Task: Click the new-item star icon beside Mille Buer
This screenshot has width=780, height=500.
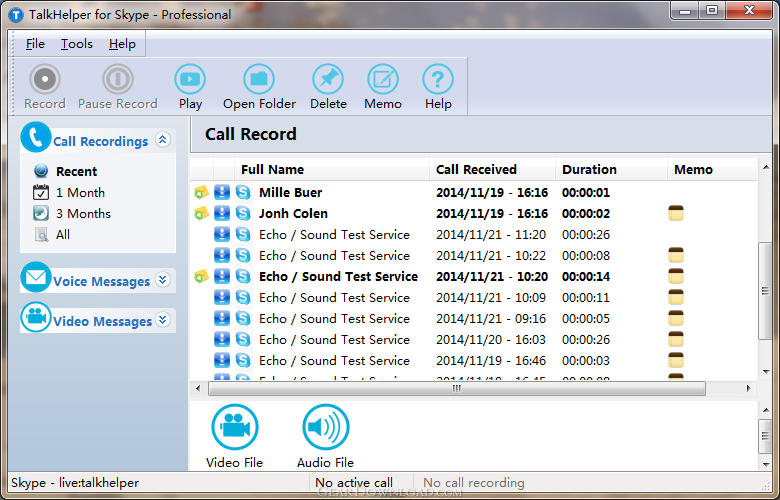Action: [x=201, y=192]
